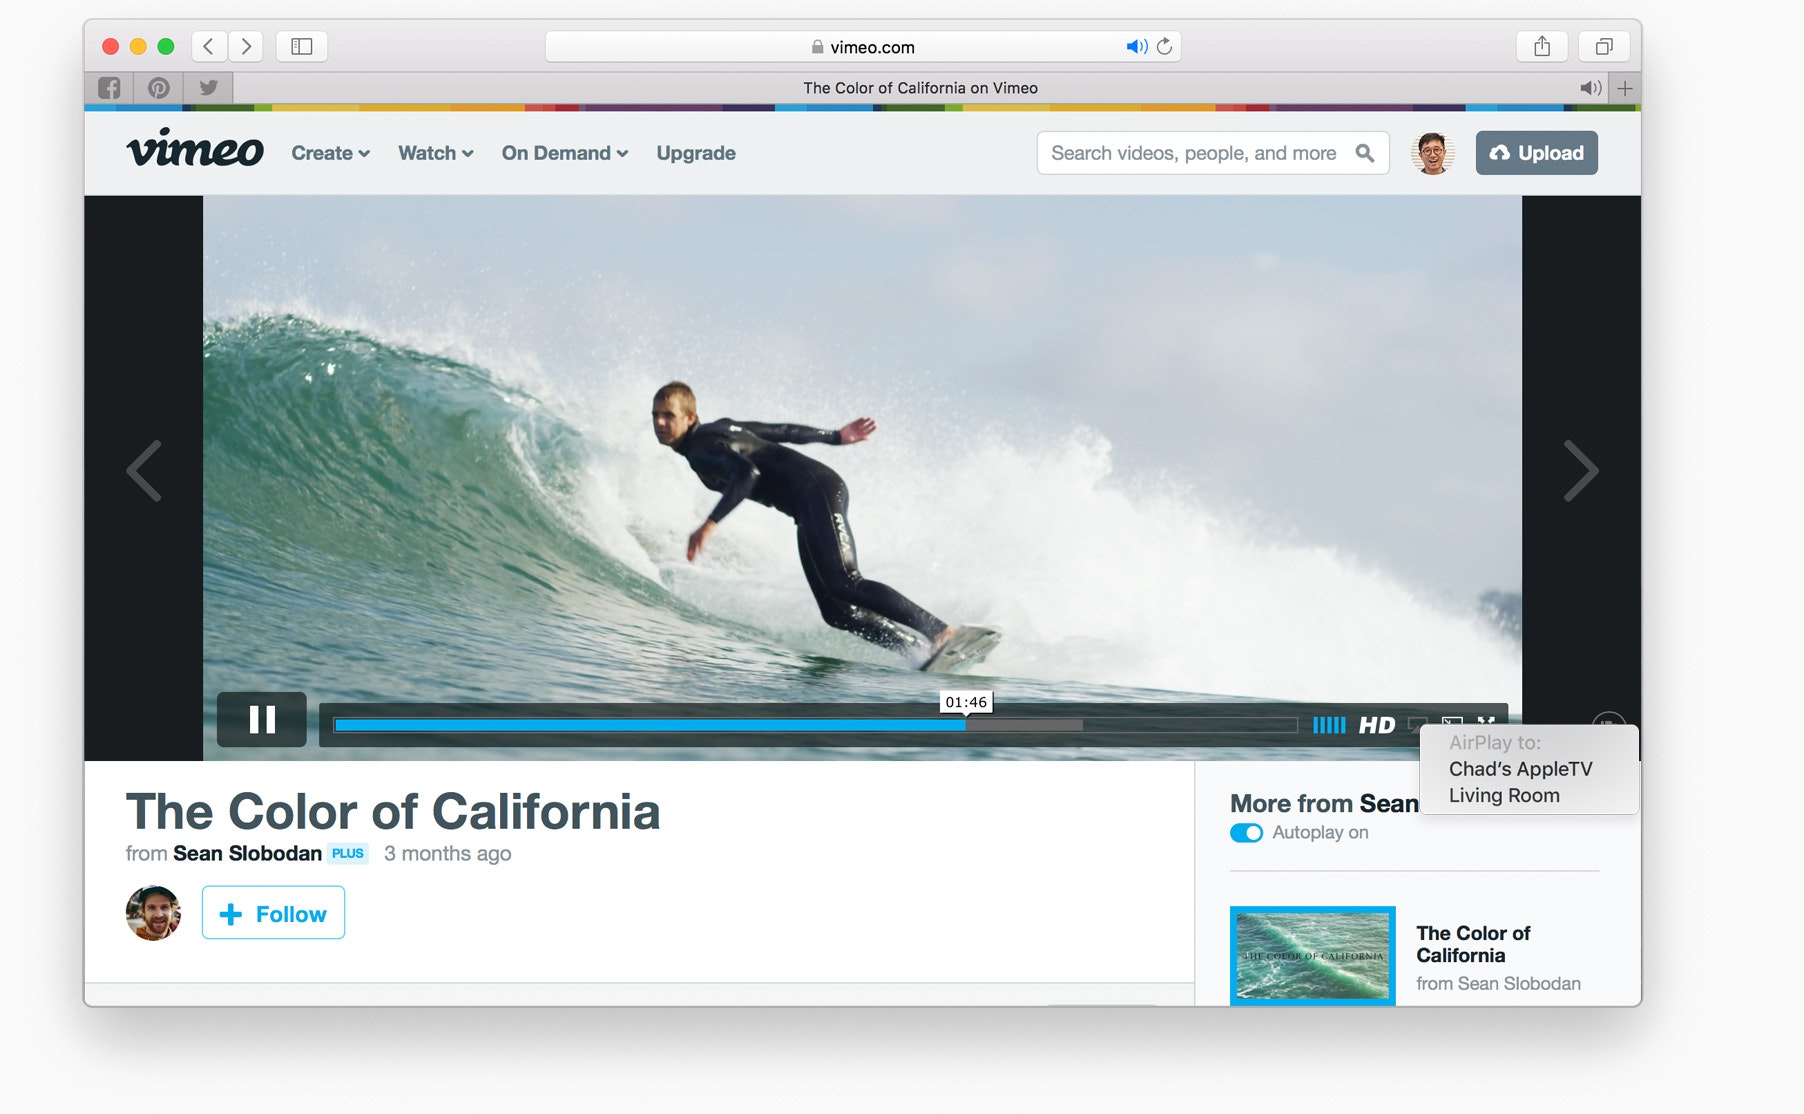Click the 01:46 time tooltip

pyautogui.click(x=966, y=702)
